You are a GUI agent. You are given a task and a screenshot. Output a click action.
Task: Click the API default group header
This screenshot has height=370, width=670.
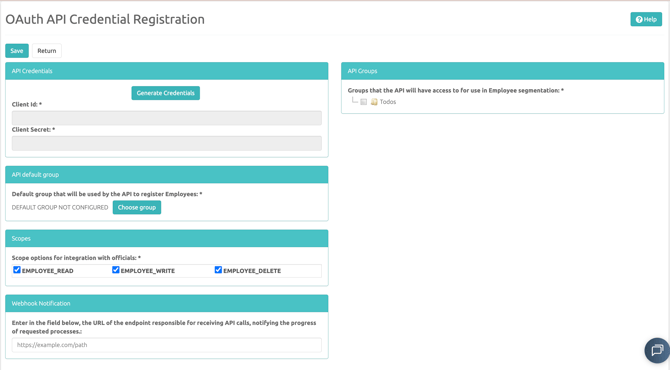pos(167,174)
